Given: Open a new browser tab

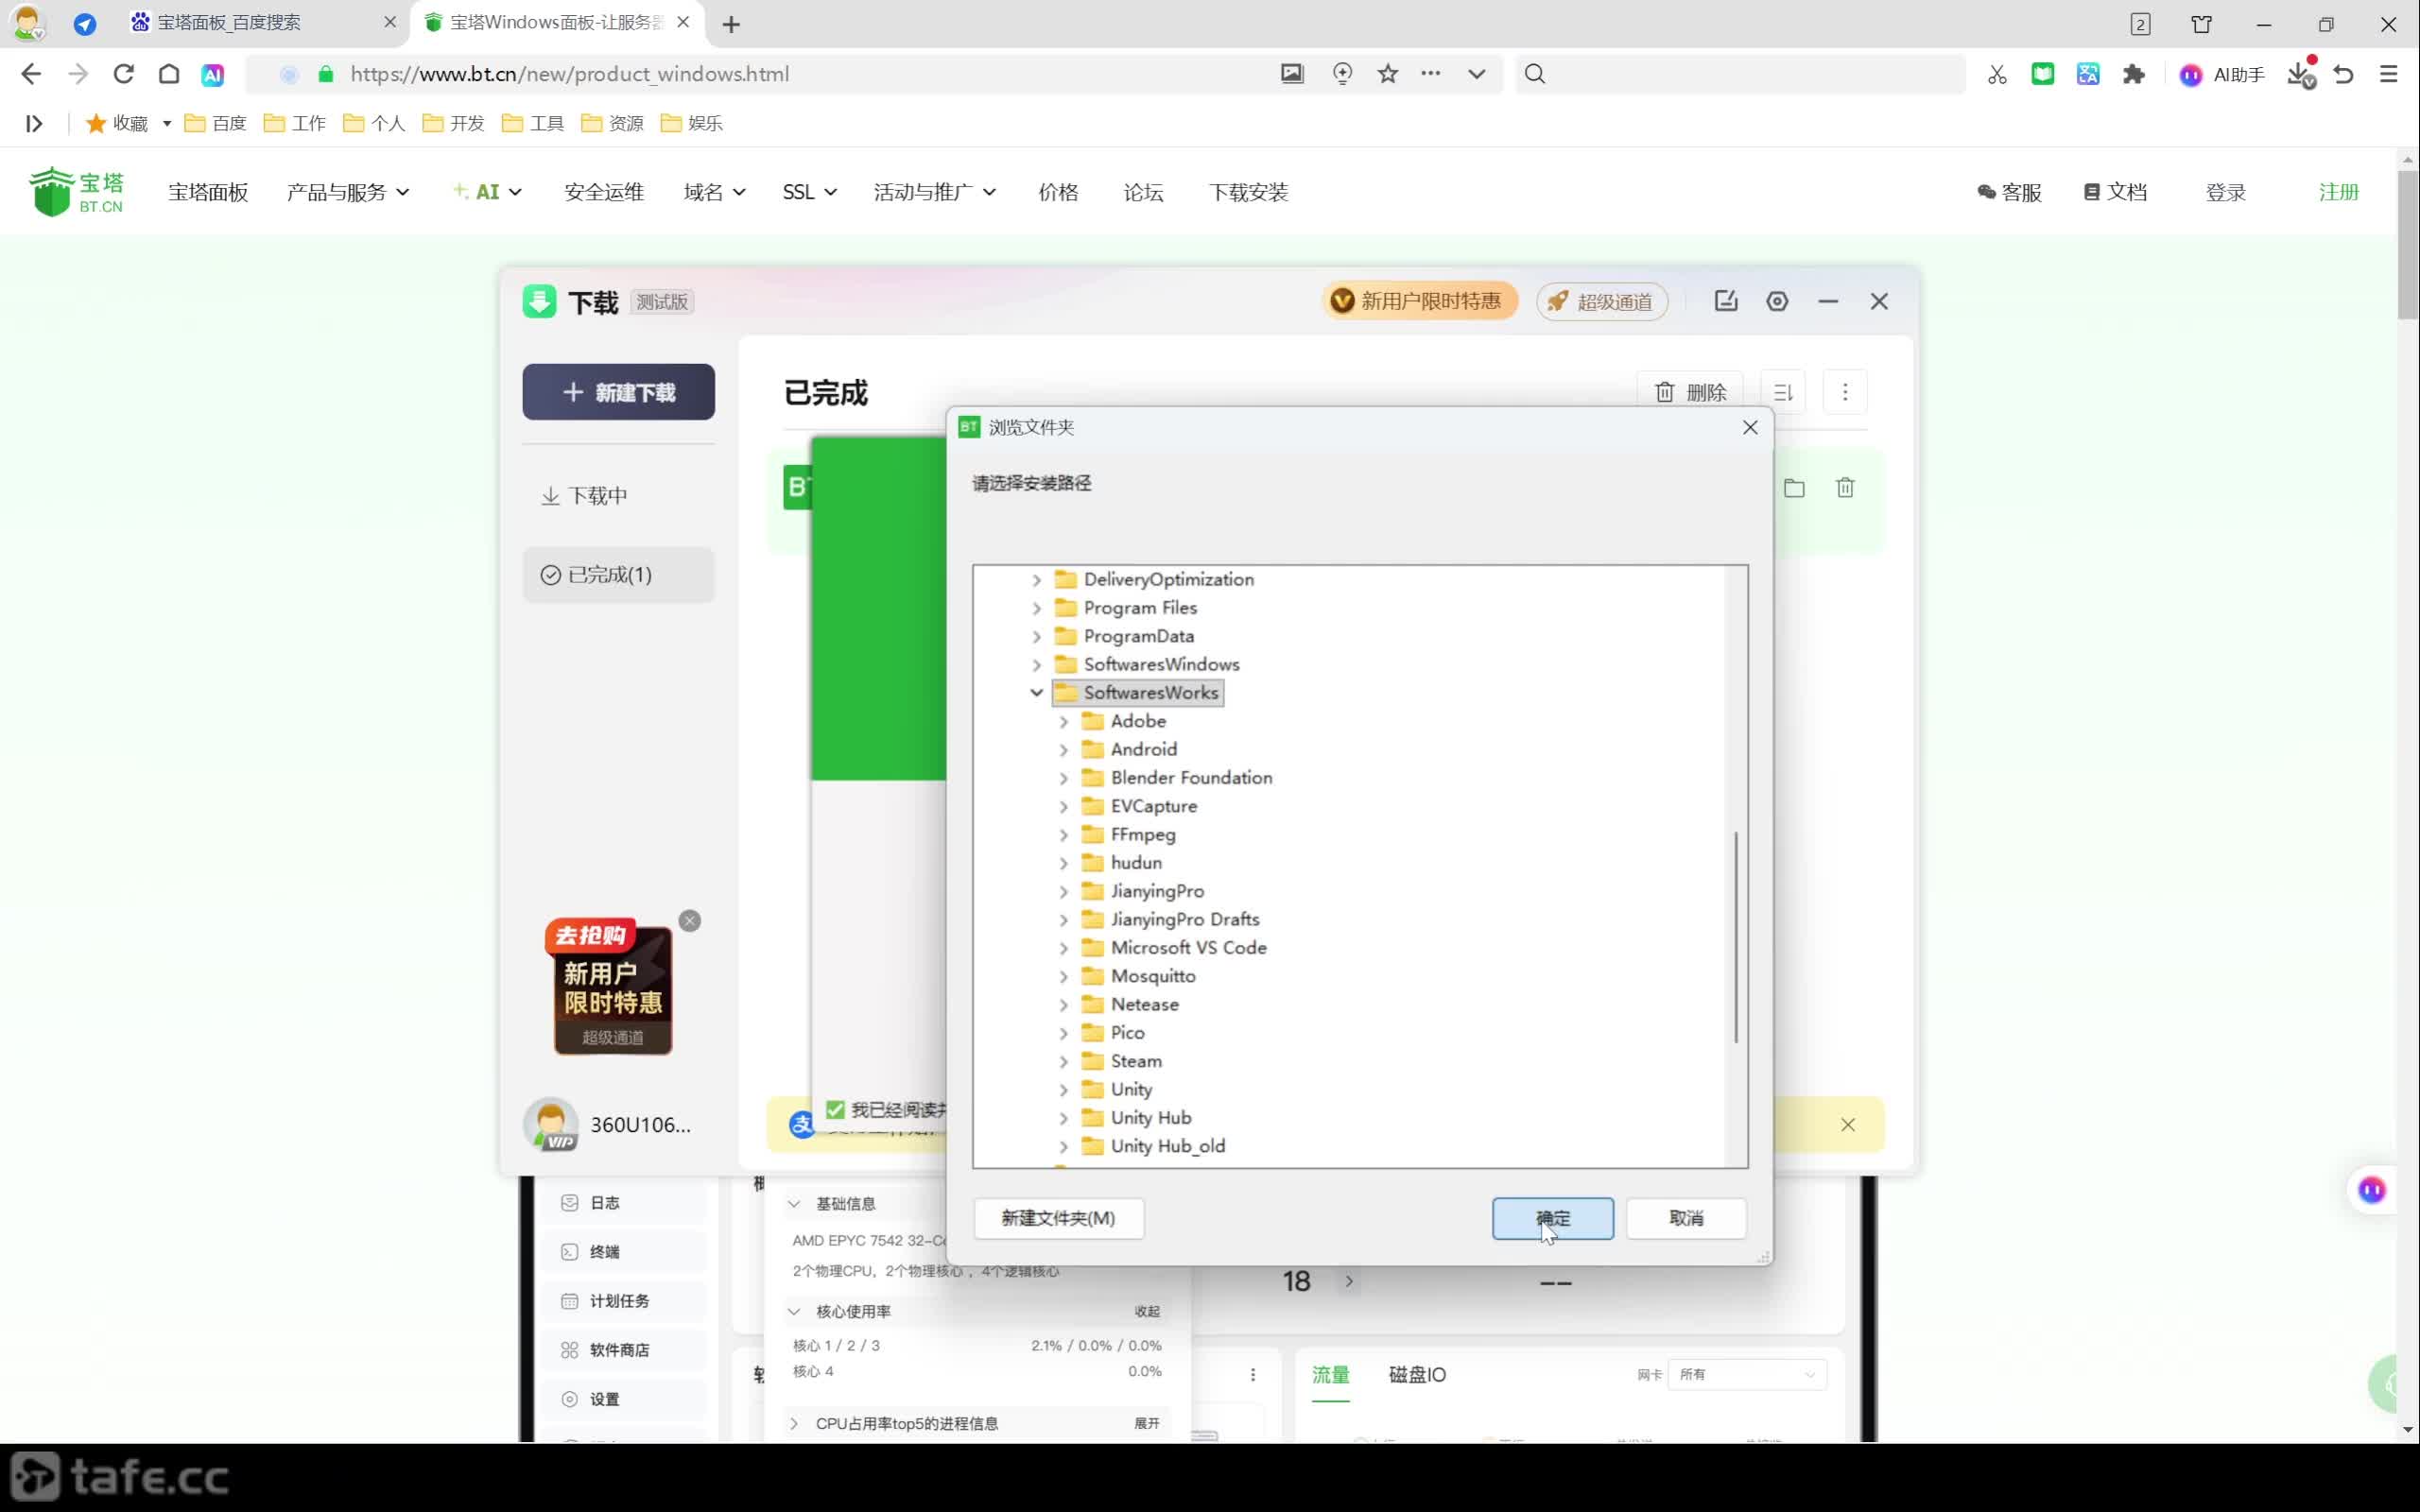Looking at the screenshot, I should [731, 24].
